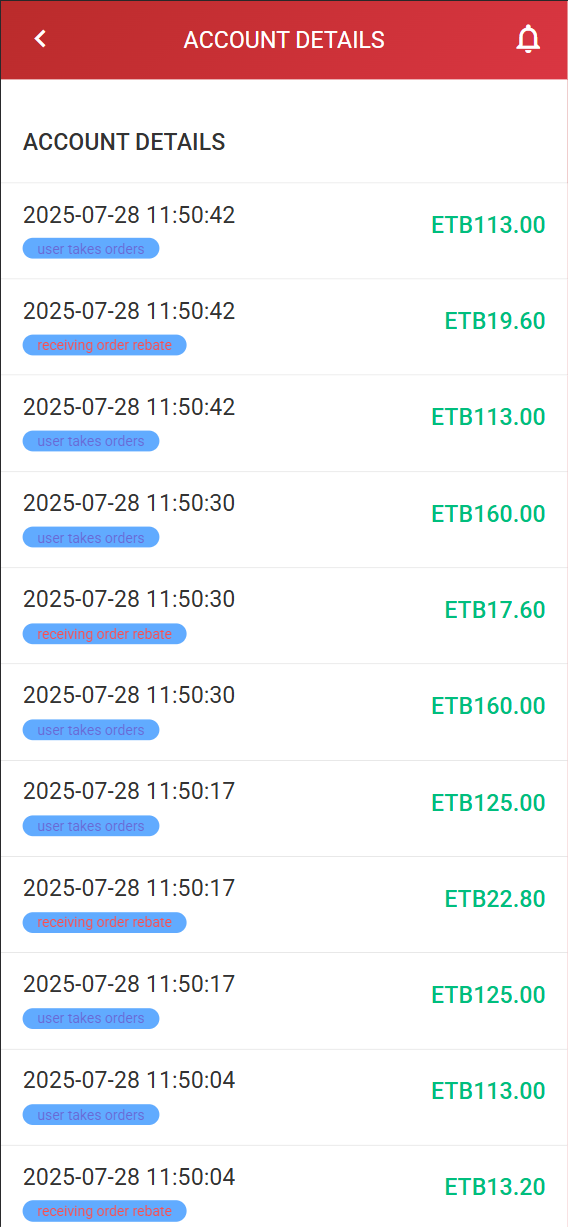This screenshot has width=568, height=1227.
Task: Tap the user takes orders tag at 11:50:04
Action: [x=91, y=1115]
